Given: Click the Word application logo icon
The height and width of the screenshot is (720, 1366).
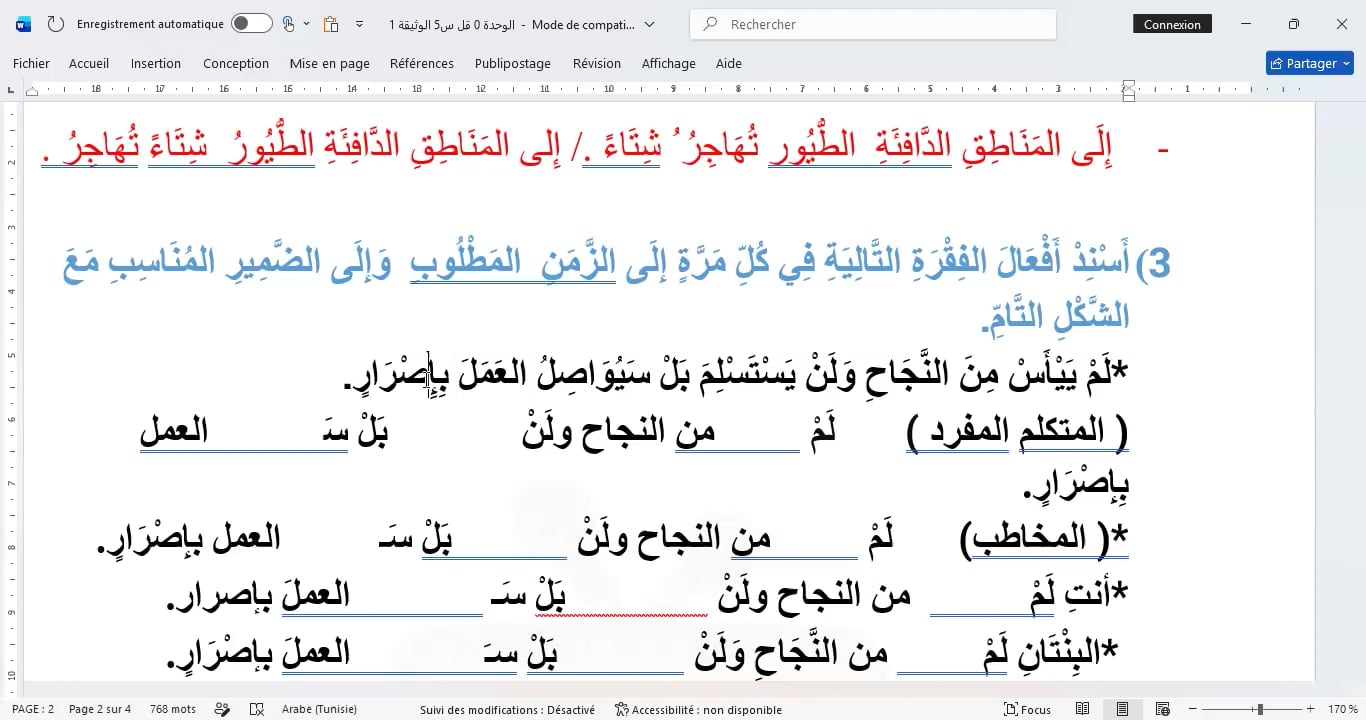Looking at the screenshot, I should (x=24, y=24).
